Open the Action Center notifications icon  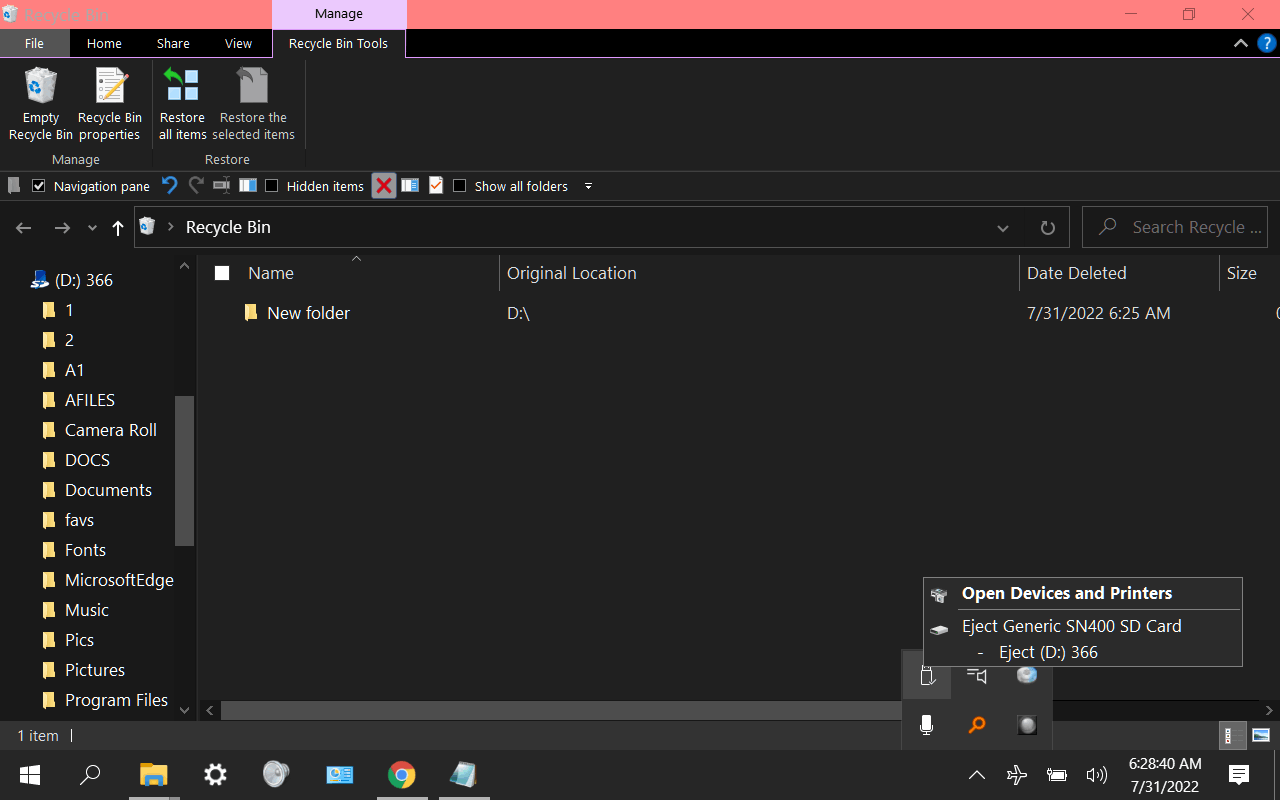[1239, 775]
